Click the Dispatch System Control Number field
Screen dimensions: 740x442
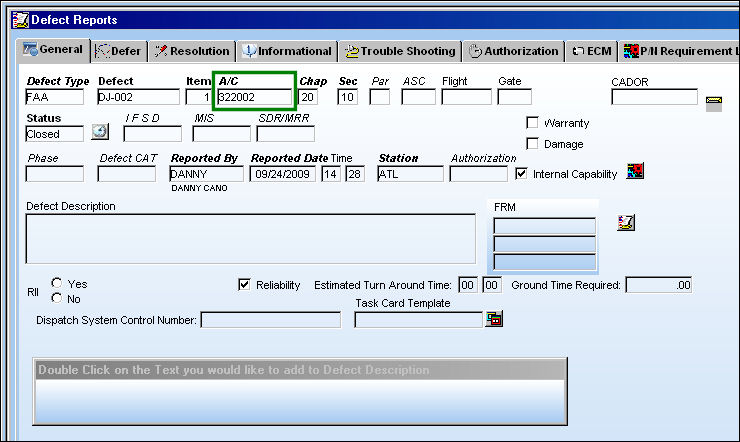pyautogui.click(x=270, y=319)
